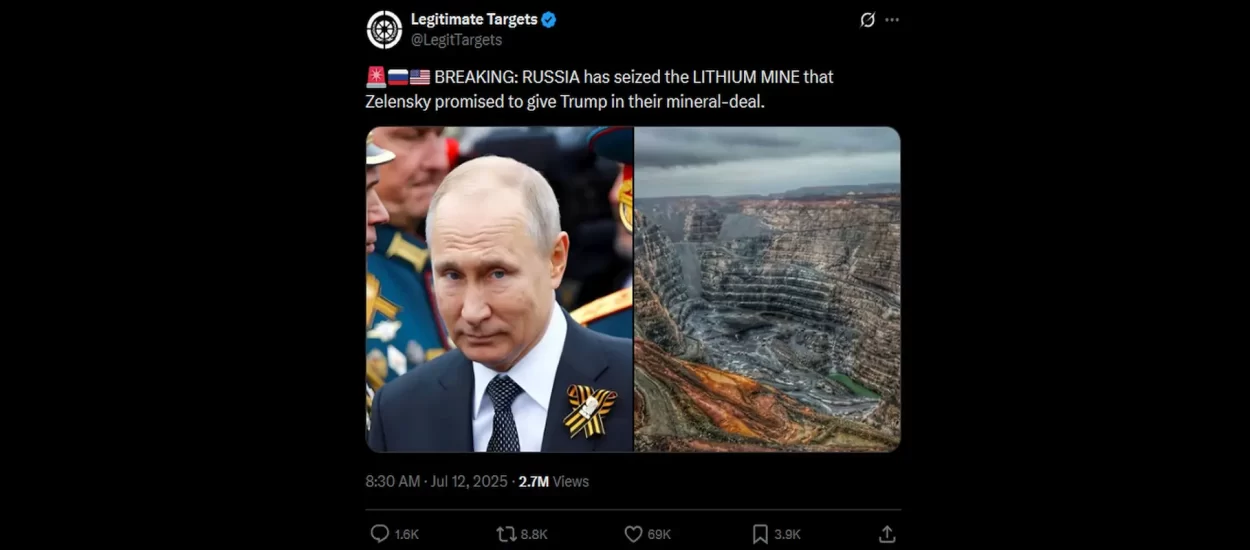Click the US flag emoji

(420, 77)
